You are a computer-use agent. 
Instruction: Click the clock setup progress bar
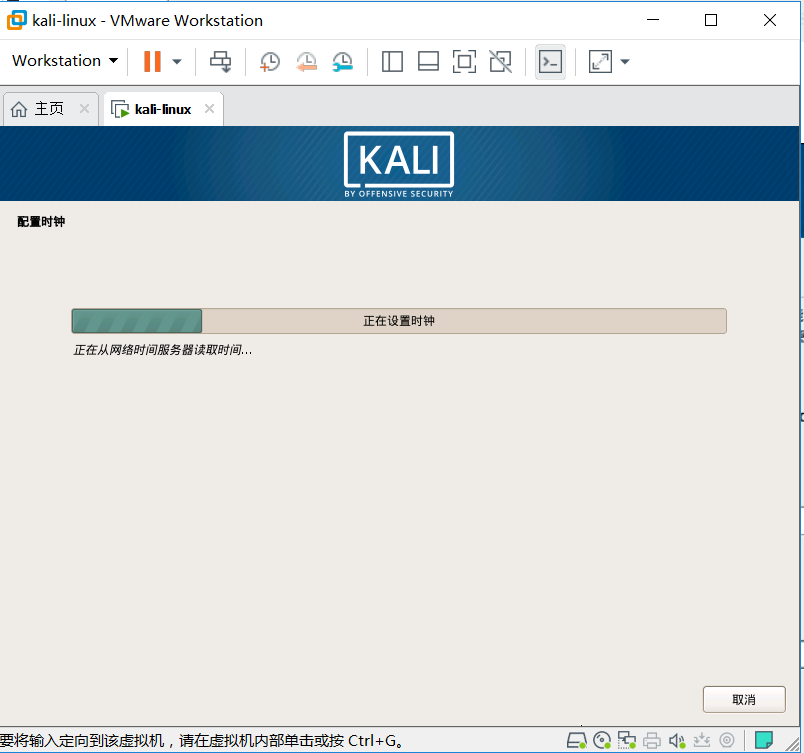click(x=399, y=321)
